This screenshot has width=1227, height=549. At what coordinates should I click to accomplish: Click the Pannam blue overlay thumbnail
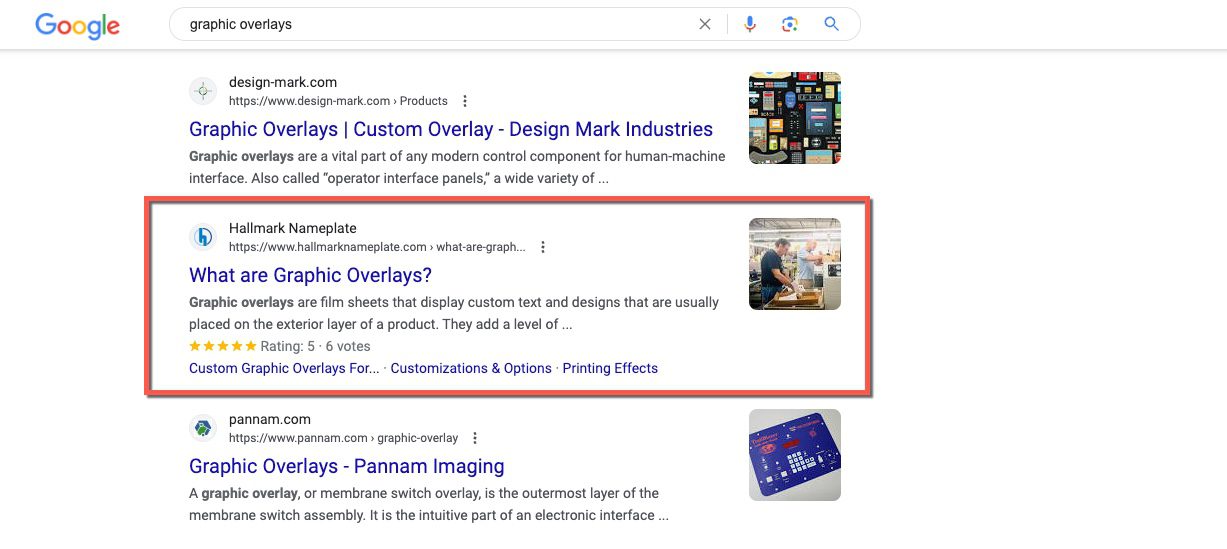[x=795, y=455]
